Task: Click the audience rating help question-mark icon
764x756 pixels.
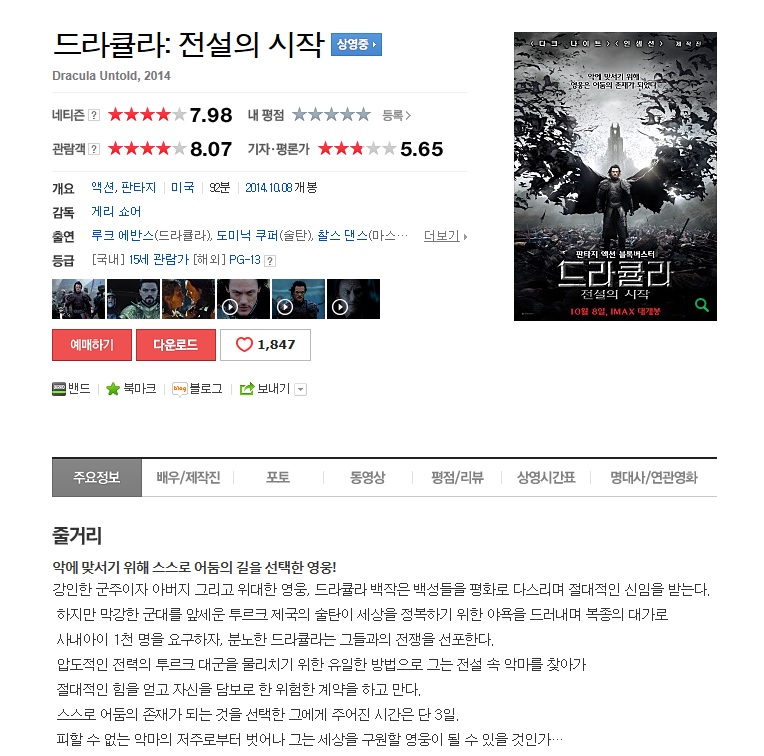Action: 94,149
